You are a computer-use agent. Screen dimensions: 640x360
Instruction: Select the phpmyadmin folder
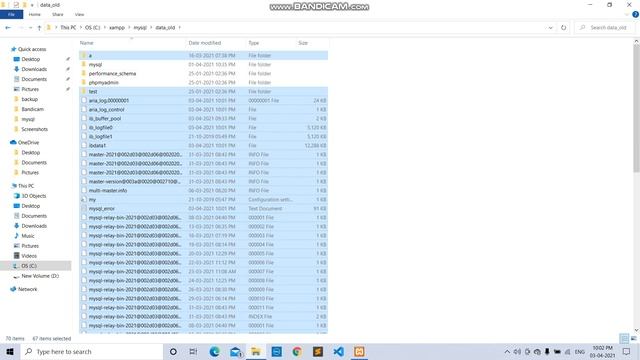point(103,82)
